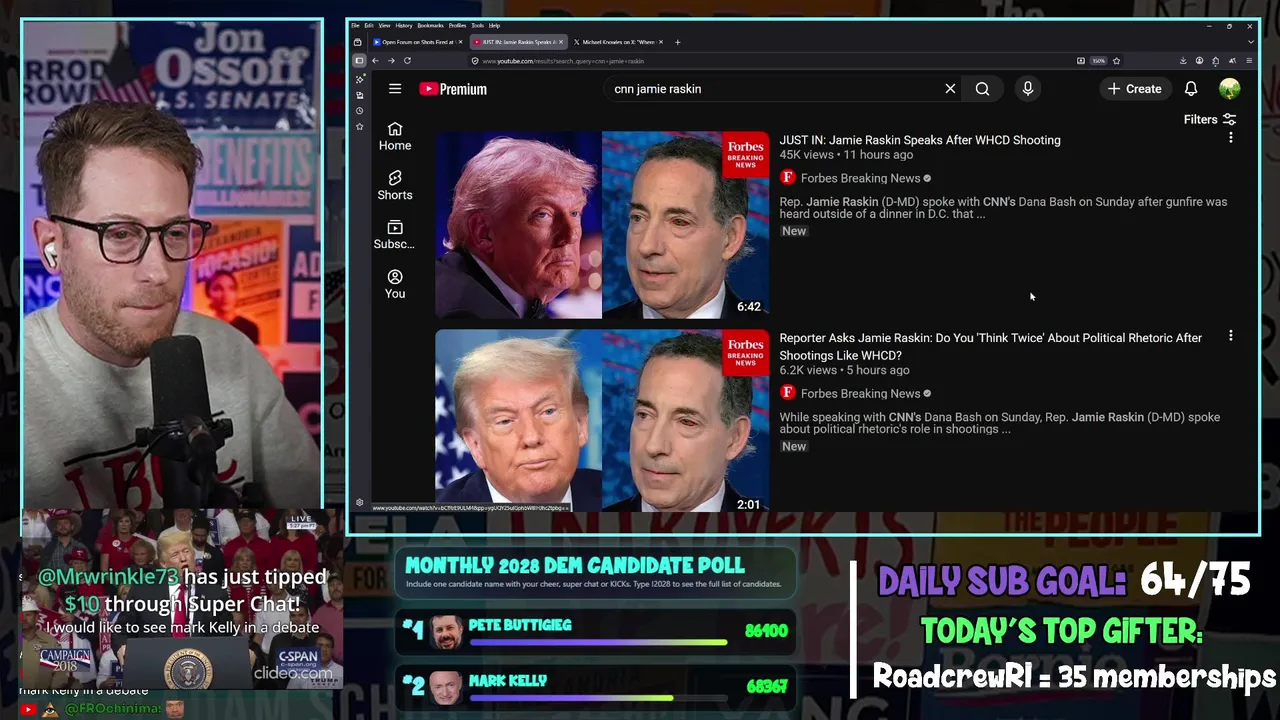The height and width of the screenshot is (720, 1280).
Task: Open browser History sidebar clock icon
Action: [x=359, y=111]
